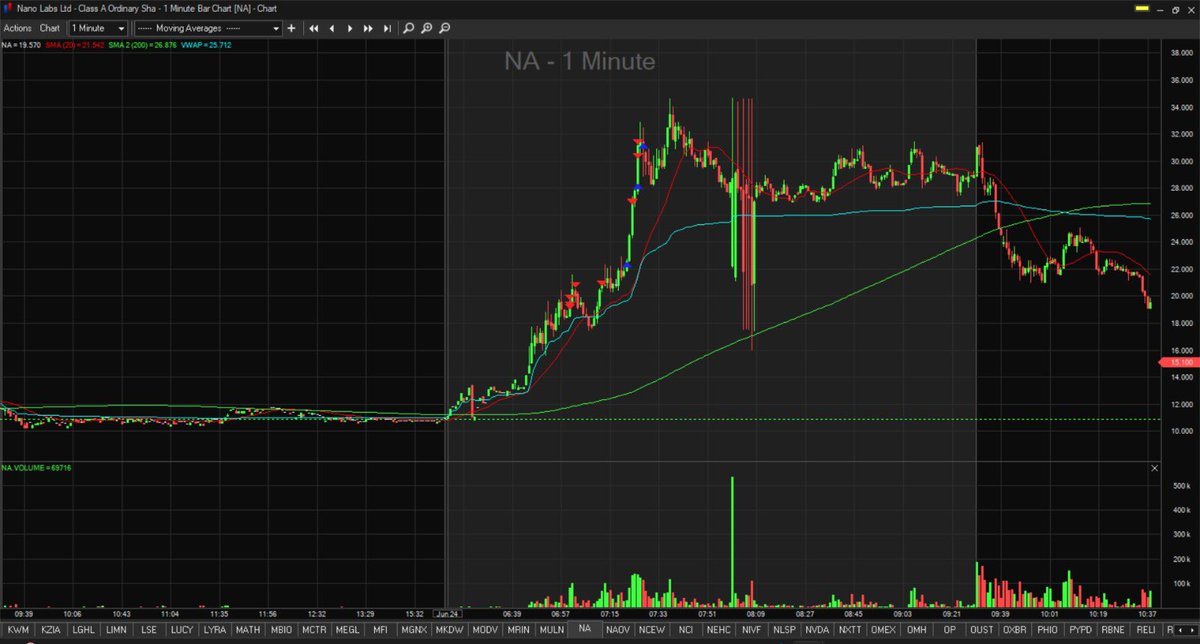Image resolution: width=1200 pixels, height=644 pixels.
Task: Switch to the LSE symbol tab
Action: pyautogui.click(x=149, y=630)
